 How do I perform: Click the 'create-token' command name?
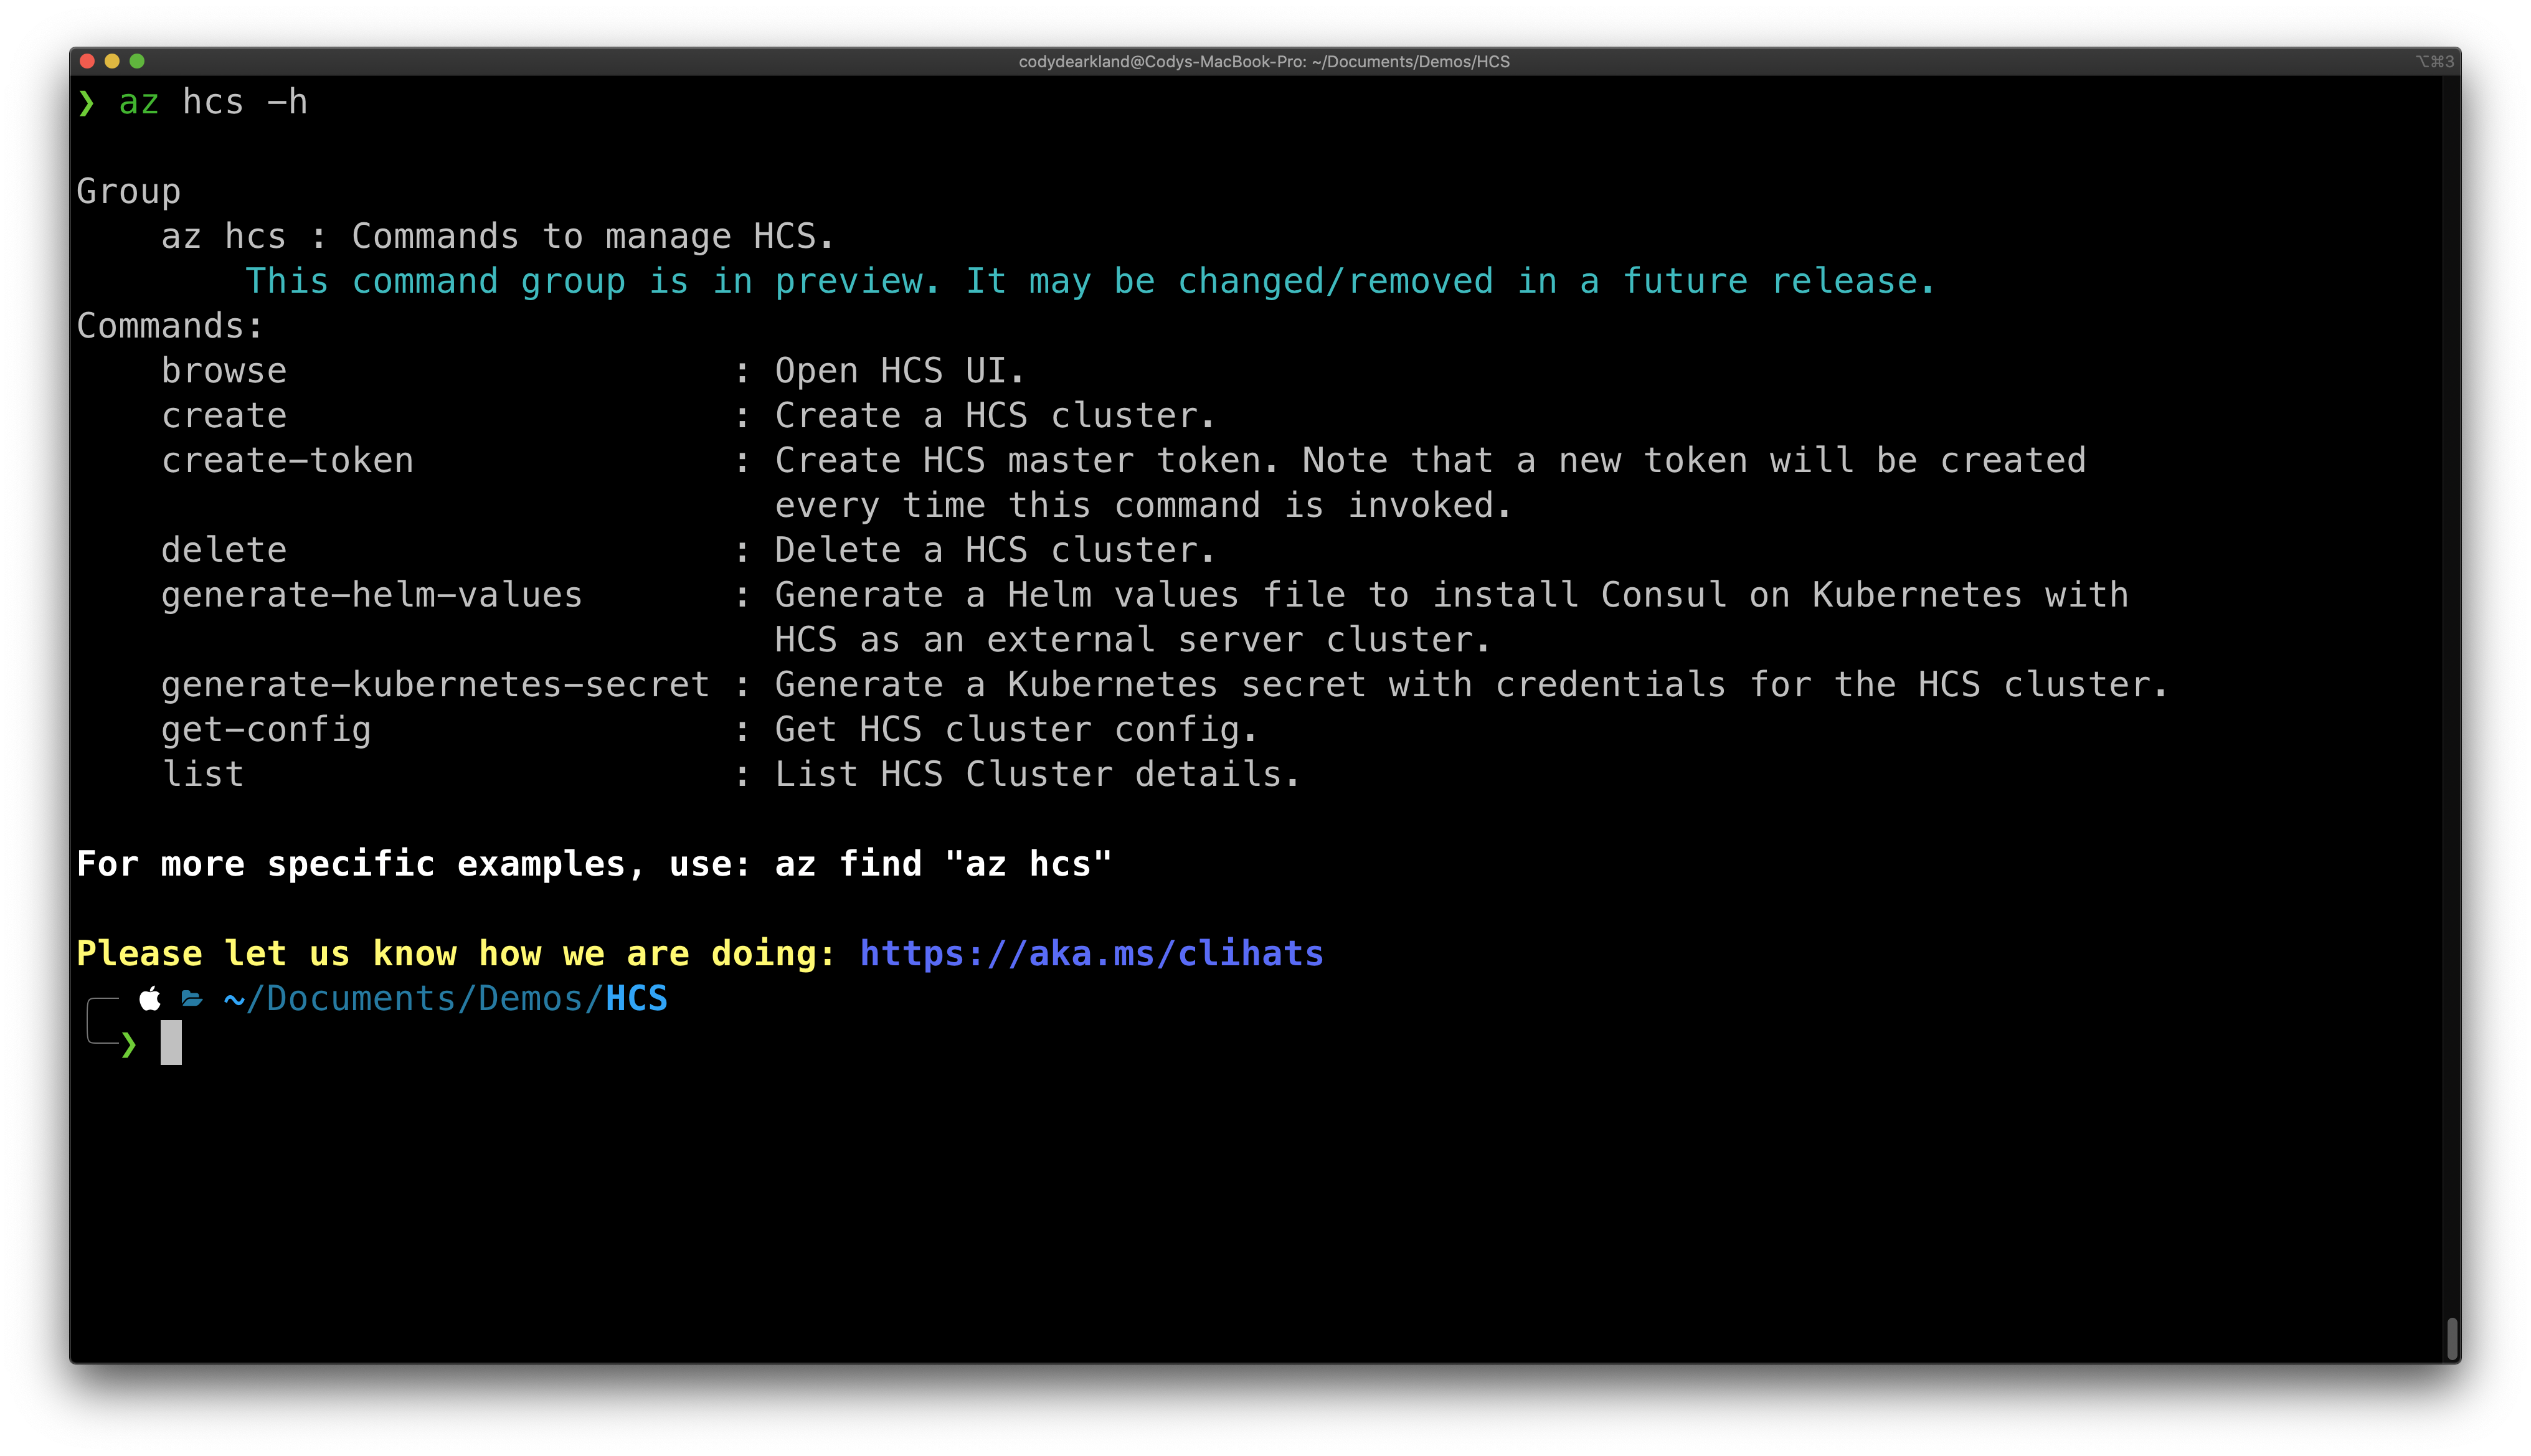(287, 461)
